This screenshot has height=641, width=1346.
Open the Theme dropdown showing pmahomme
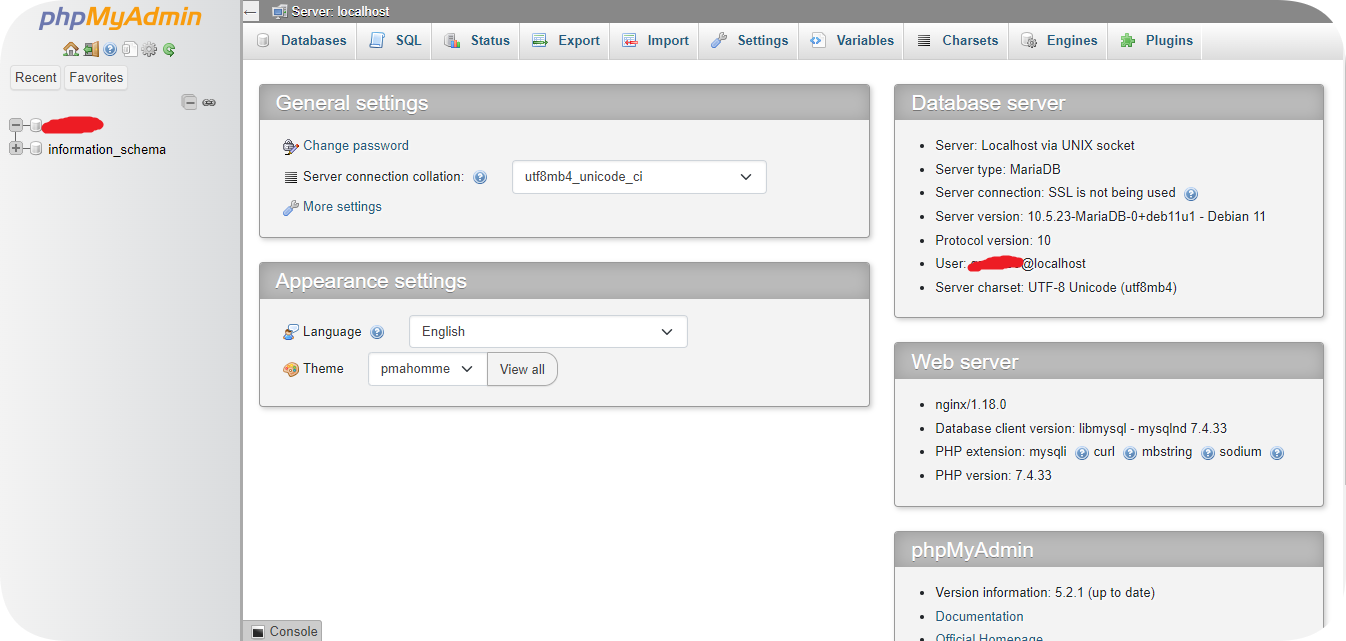click(427, 369)
